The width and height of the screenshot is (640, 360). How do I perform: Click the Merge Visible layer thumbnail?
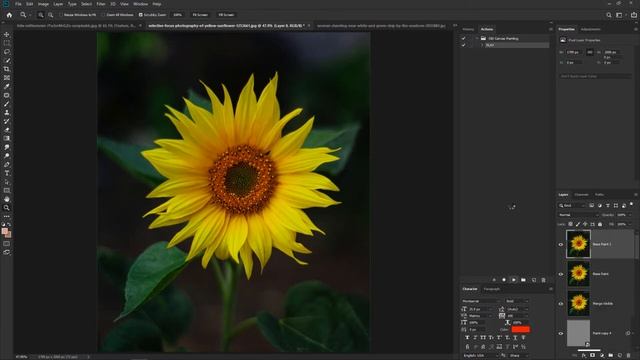[578, 304]
